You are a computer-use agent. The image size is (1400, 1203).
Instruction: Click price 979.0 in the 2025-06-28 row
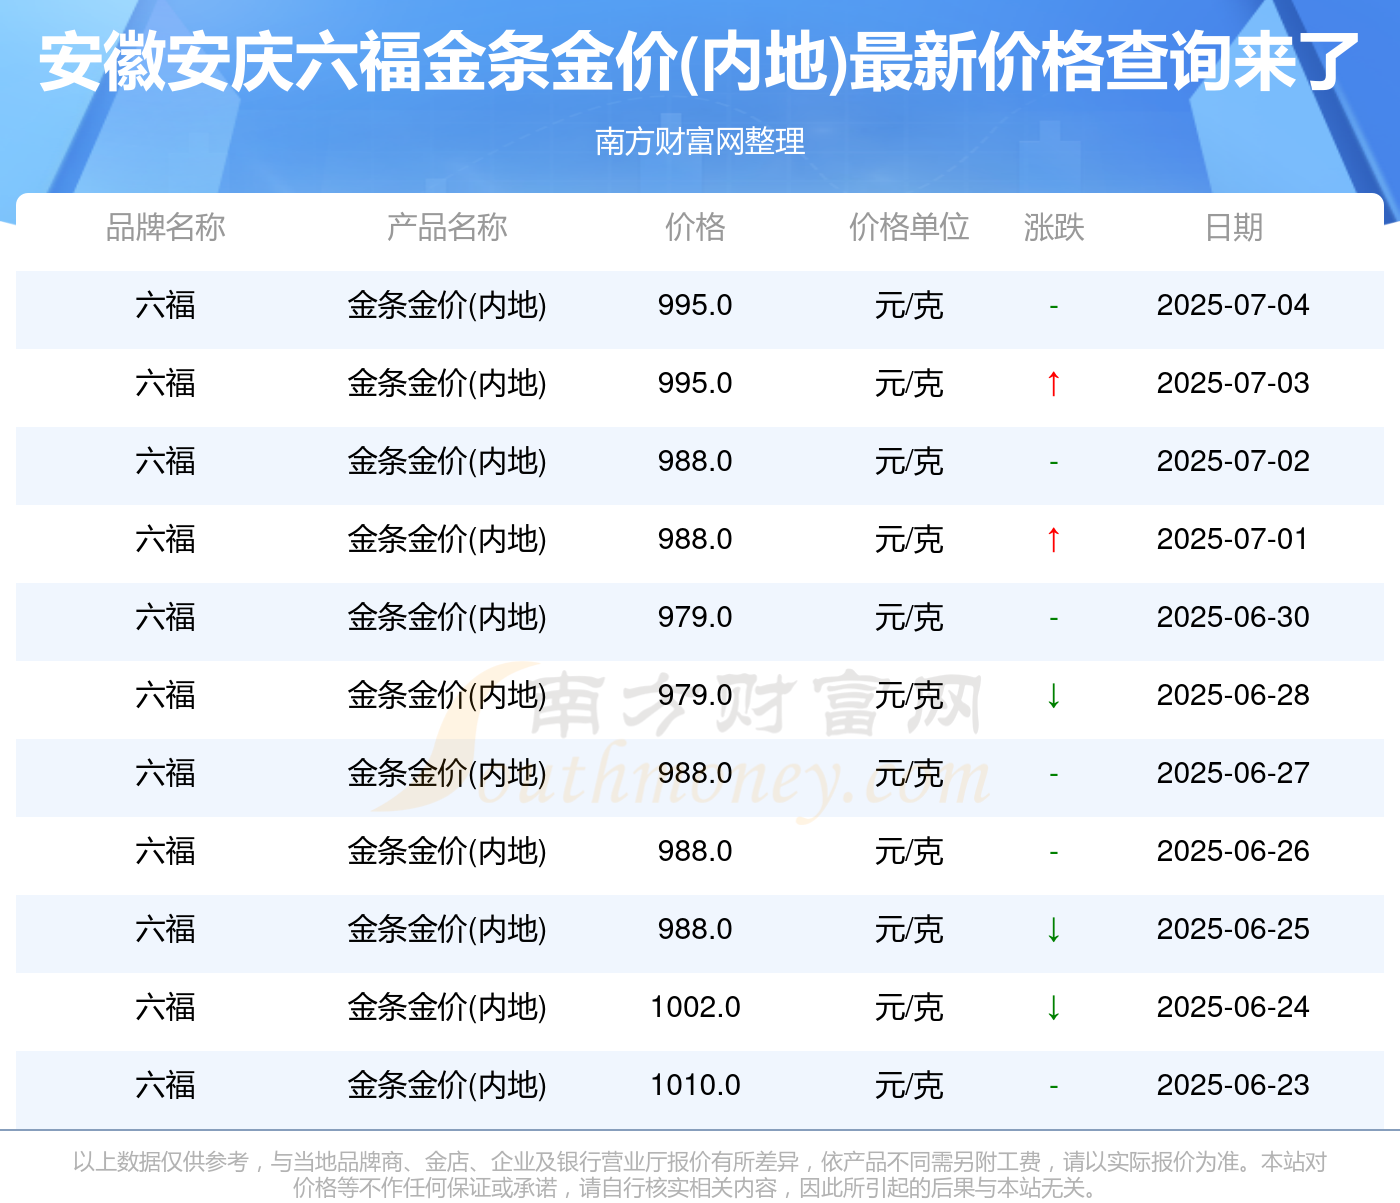point(695,695)
